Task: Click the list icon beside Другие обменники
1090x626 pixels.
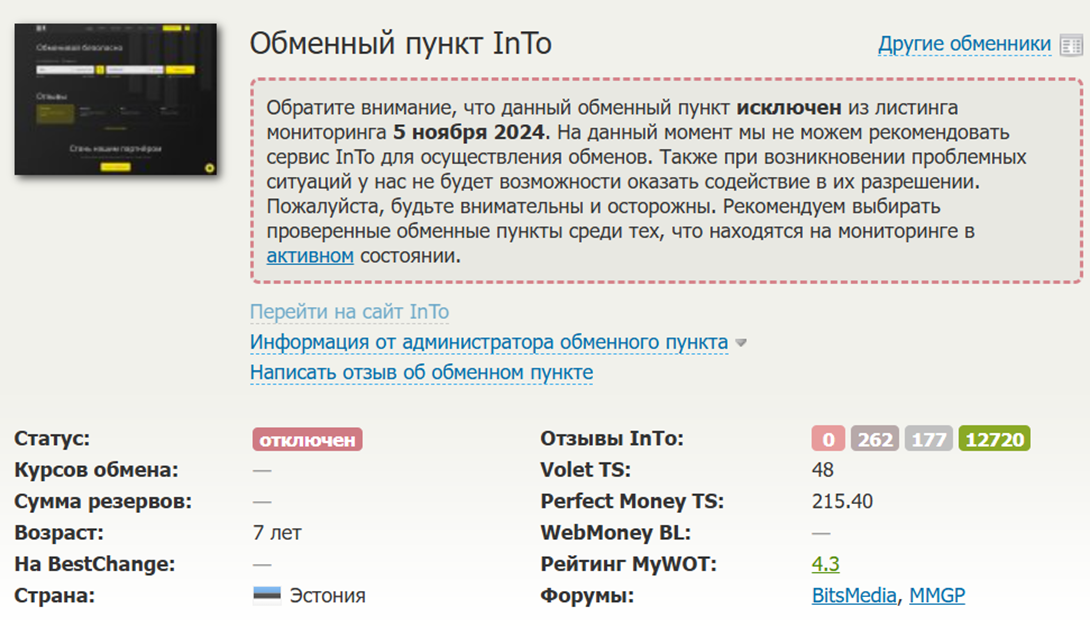Action: pyautogui.click(x=1071, y=45)
